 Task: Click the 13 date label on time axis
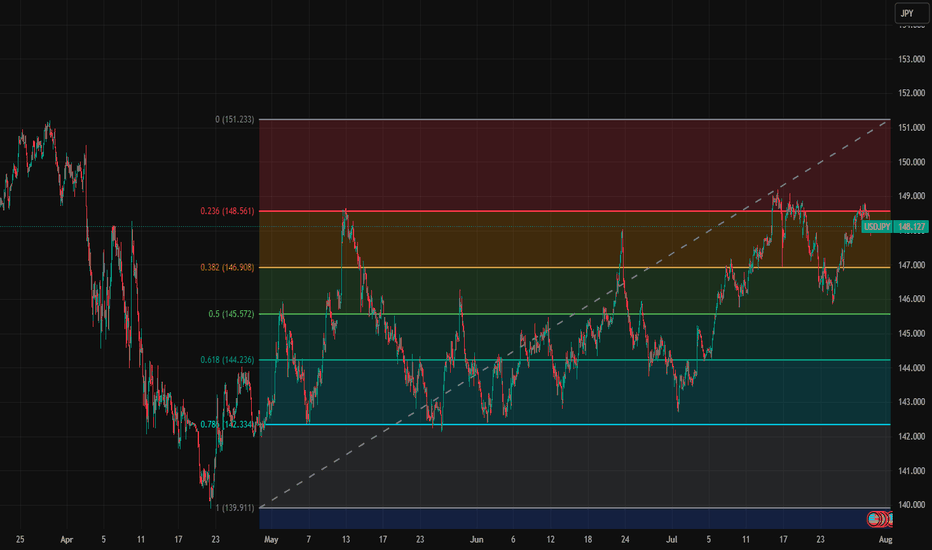point(346,539)
